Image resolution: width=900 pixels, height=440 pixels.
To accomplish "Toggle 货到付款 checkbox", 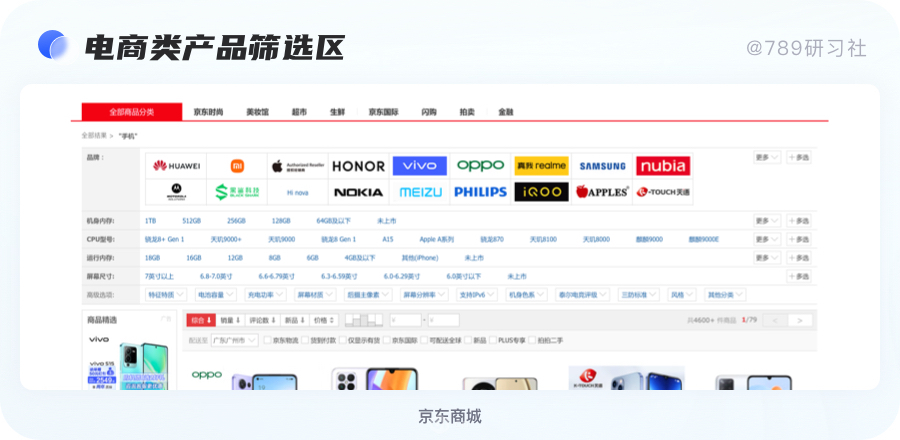I will point(305,340).
